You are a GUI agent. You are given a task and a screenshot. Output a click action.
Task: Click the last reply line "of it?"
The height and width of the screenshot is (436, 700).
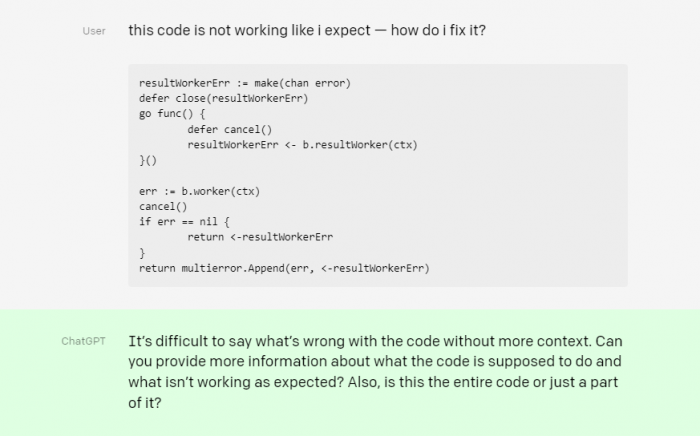pyautogui.click(x=145, y=403)
